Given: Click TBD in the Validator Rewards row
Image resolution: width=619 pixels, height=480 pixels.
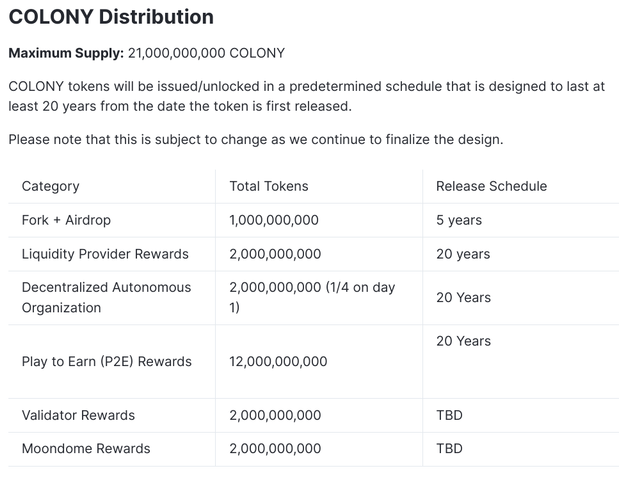Looking at the screenshot, I should click(449, 415).
